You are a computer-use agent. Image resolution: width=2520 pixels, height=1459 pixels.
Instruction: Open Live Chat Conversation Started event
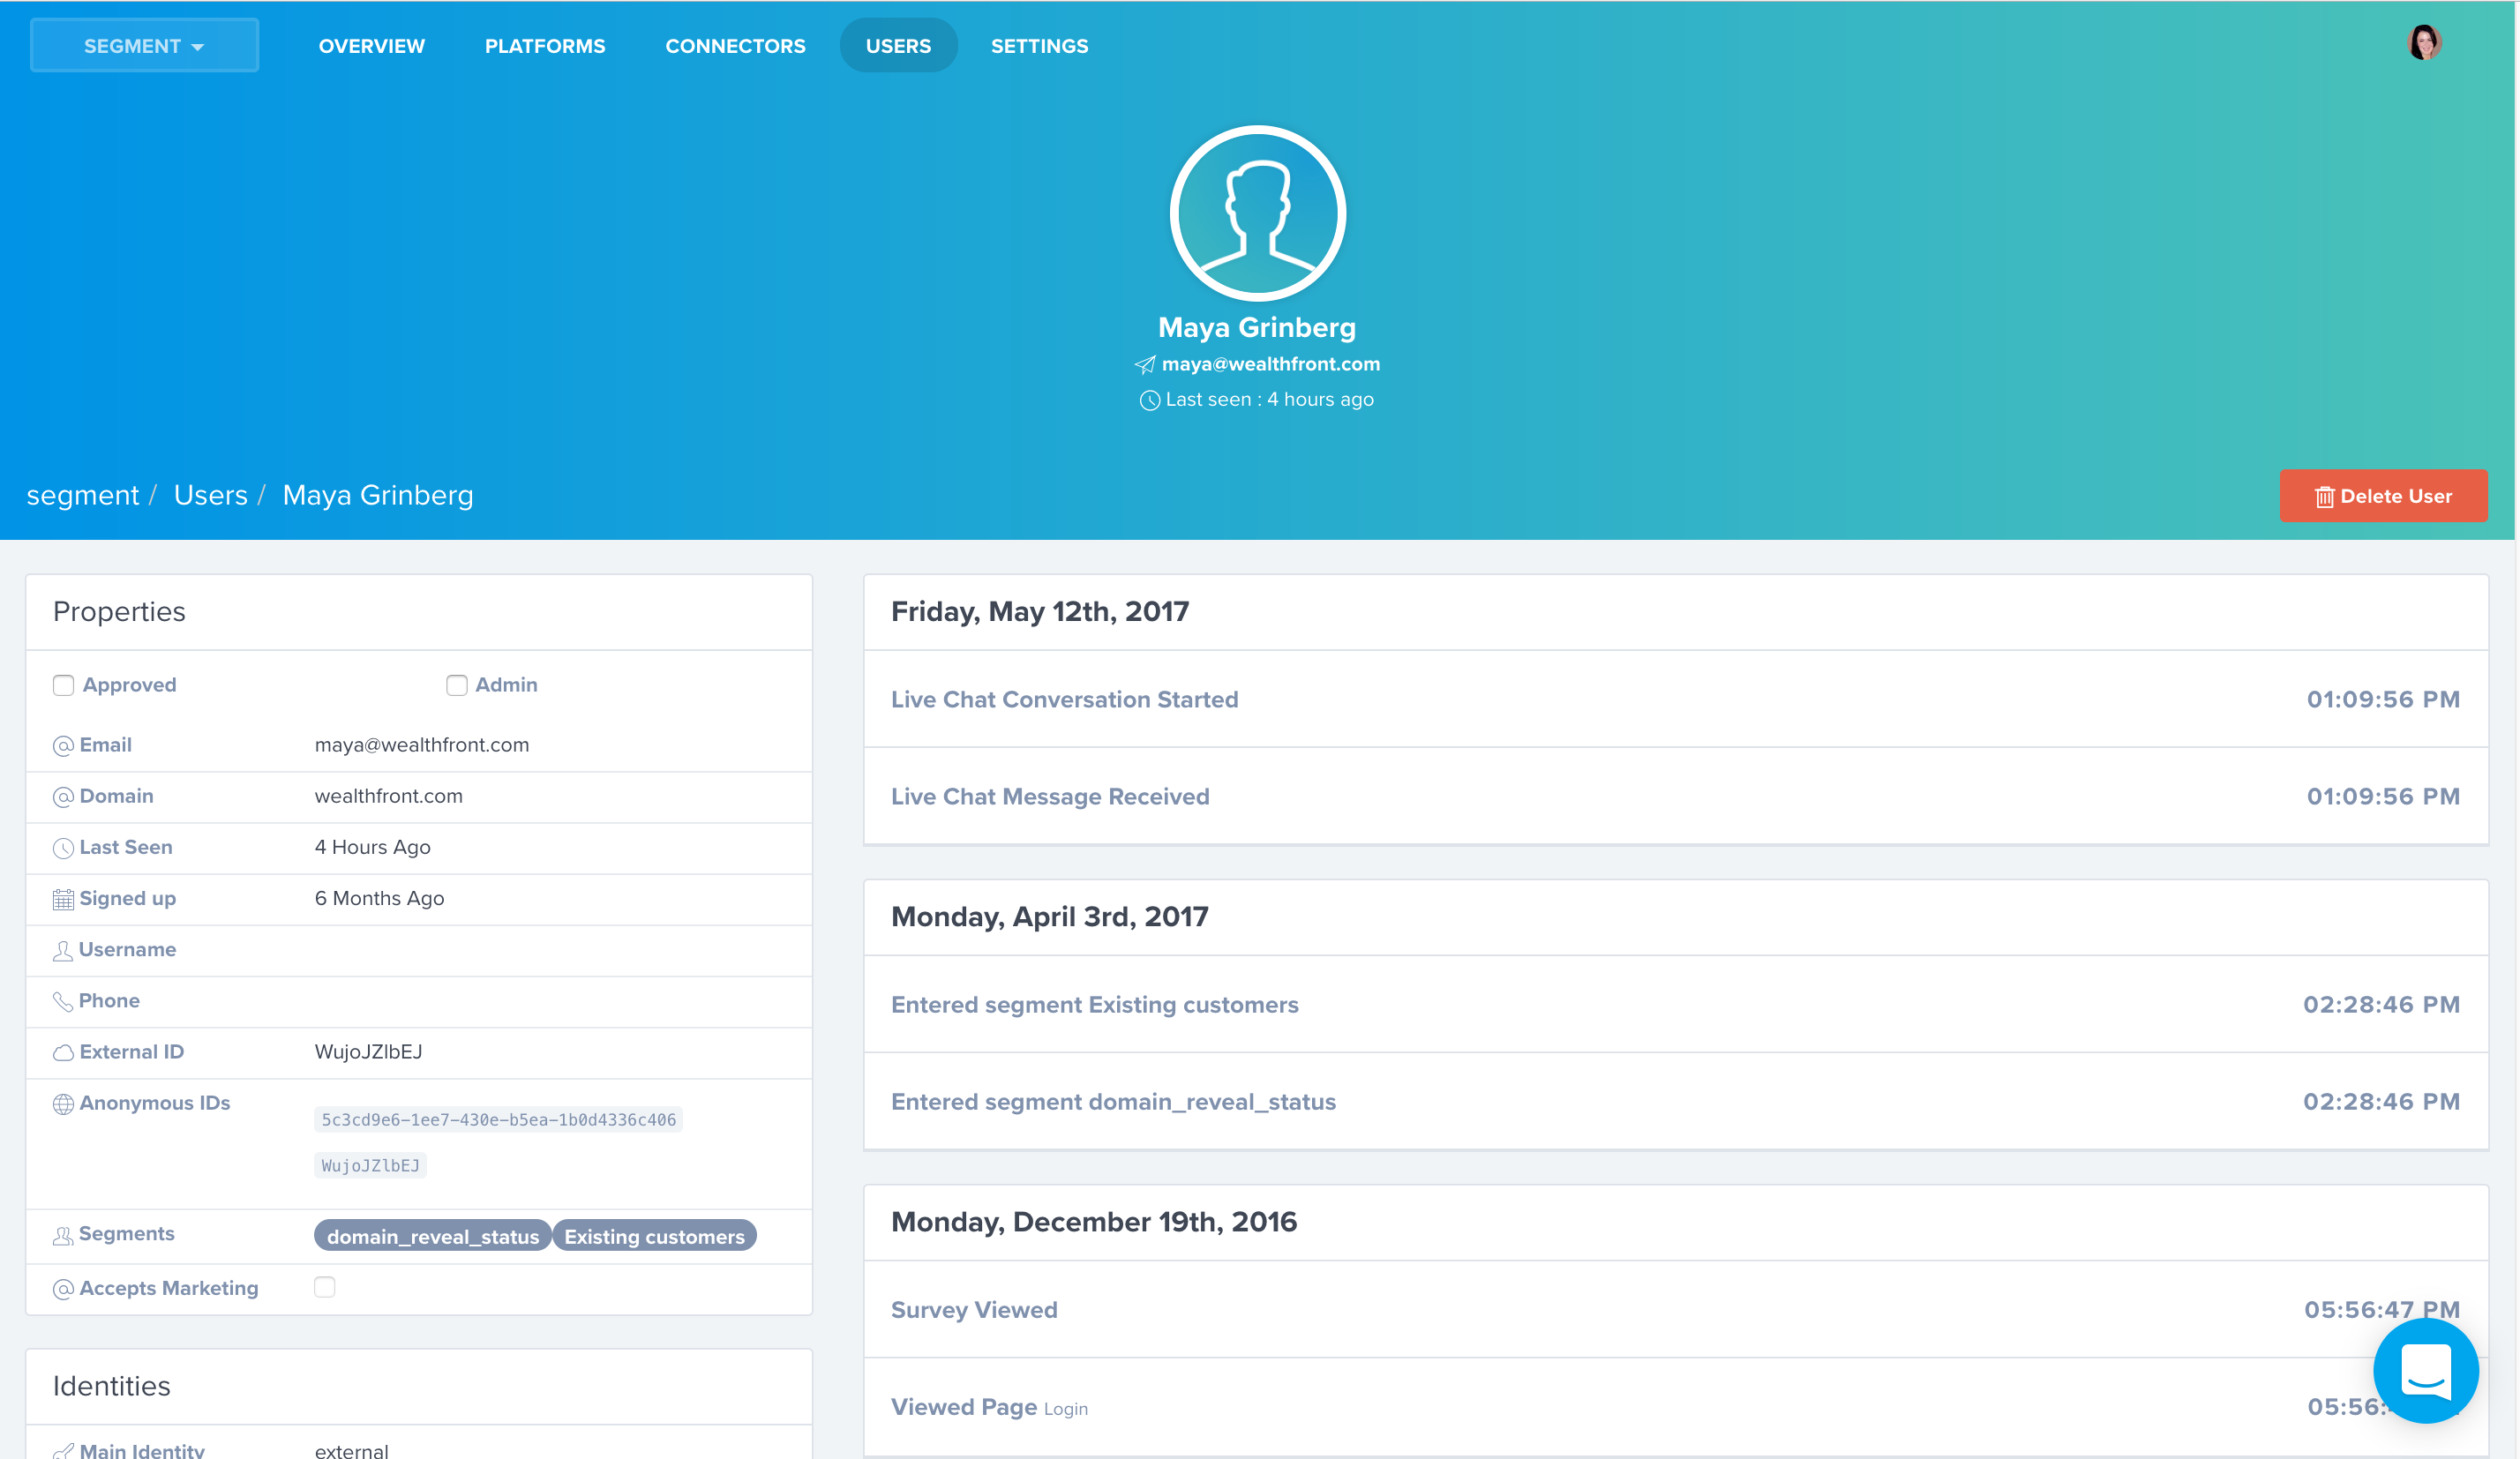(x=1675, y=699)
